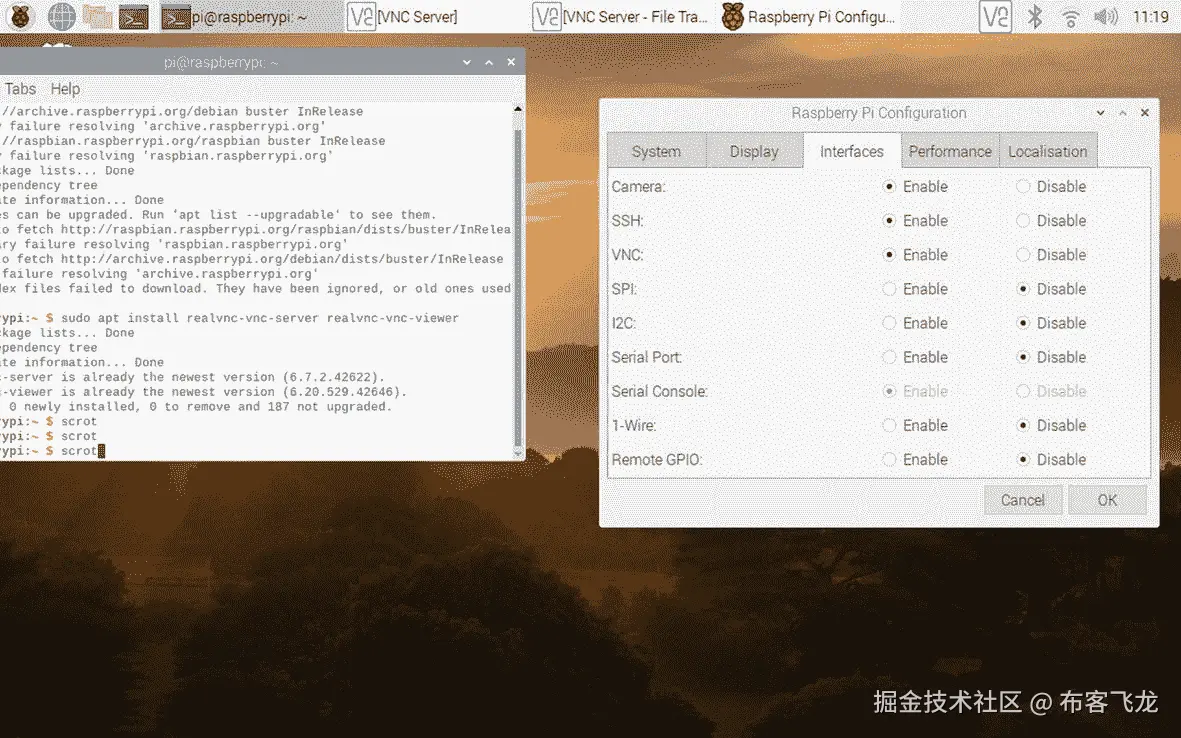Click the 'Serial Console:' label
Image resolution: width=1181 pixels, height=738 pixels.
point(660,392)
